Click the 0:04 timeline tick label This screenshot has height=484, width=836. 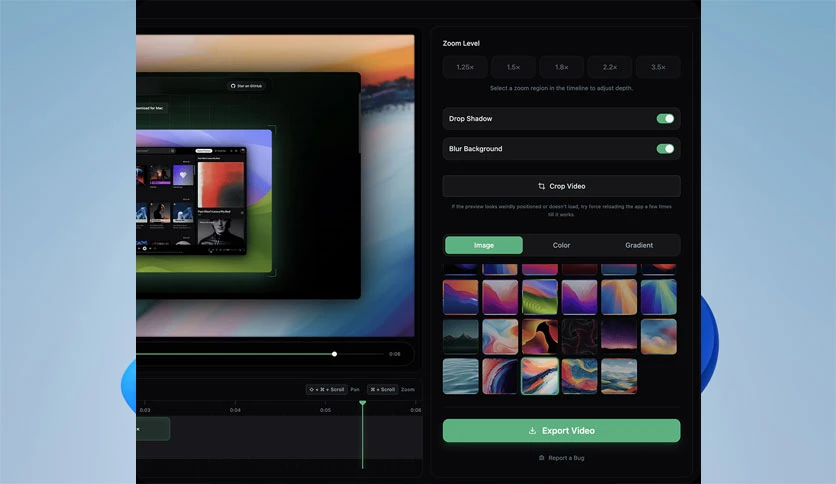pos(235,410)
